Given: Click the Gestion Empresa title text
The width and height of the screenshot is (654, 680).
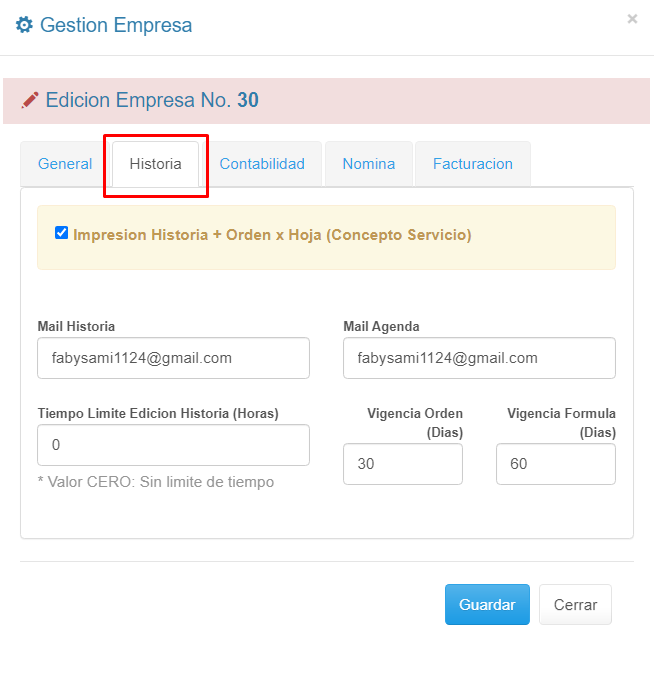Looking at the screenshot, I should pyautogui.click(x=116, y=25).
